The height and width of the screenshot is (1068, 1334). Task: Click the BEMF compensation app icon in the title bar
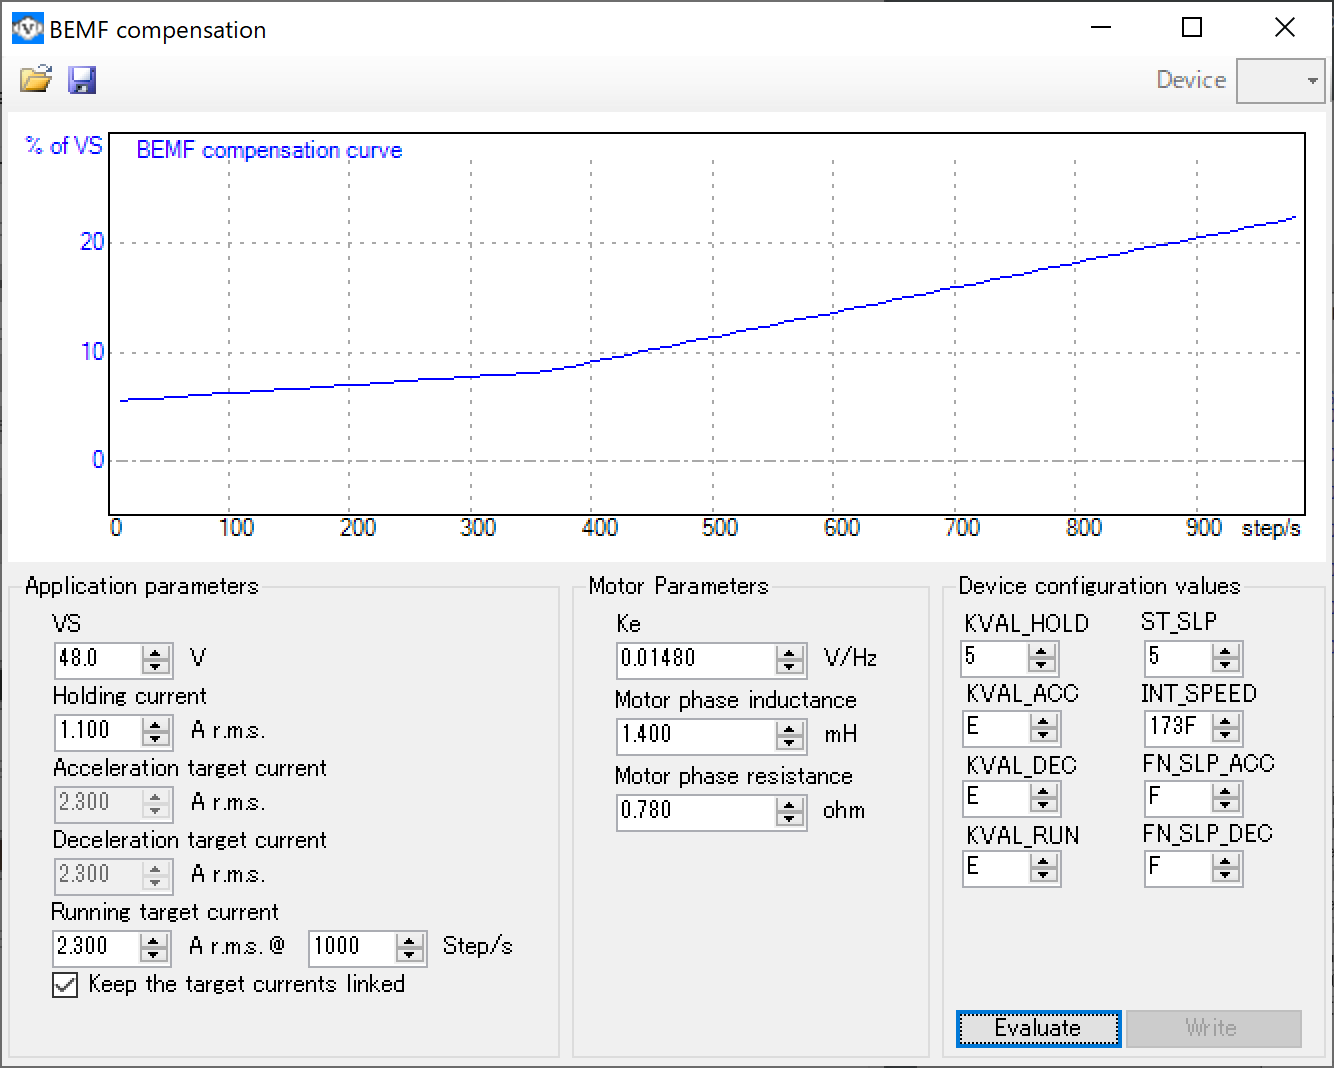point(27,29)
